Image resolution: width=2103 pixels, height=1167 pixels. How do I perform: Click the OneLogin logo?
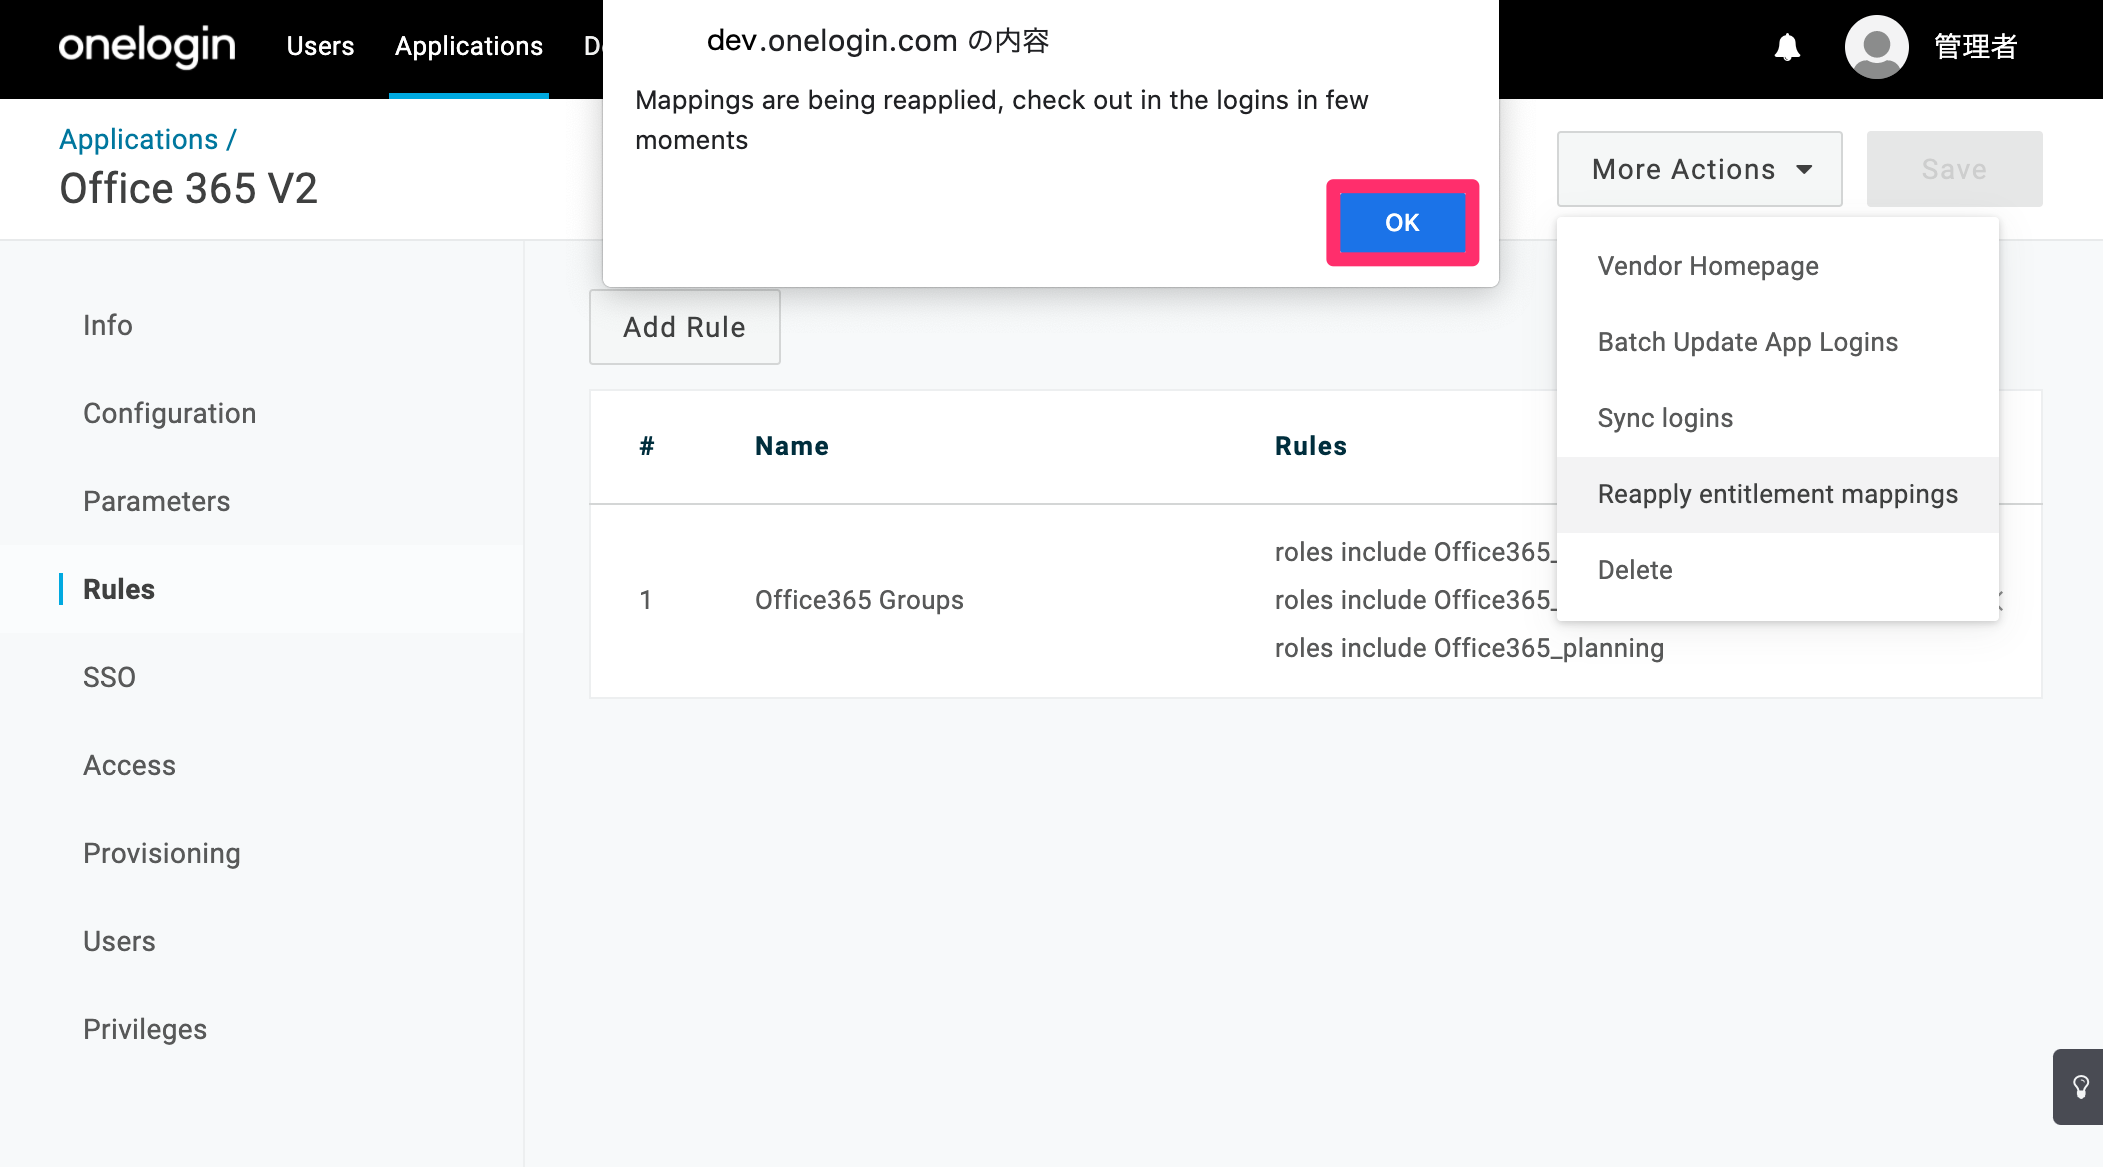tap(147, 46)
